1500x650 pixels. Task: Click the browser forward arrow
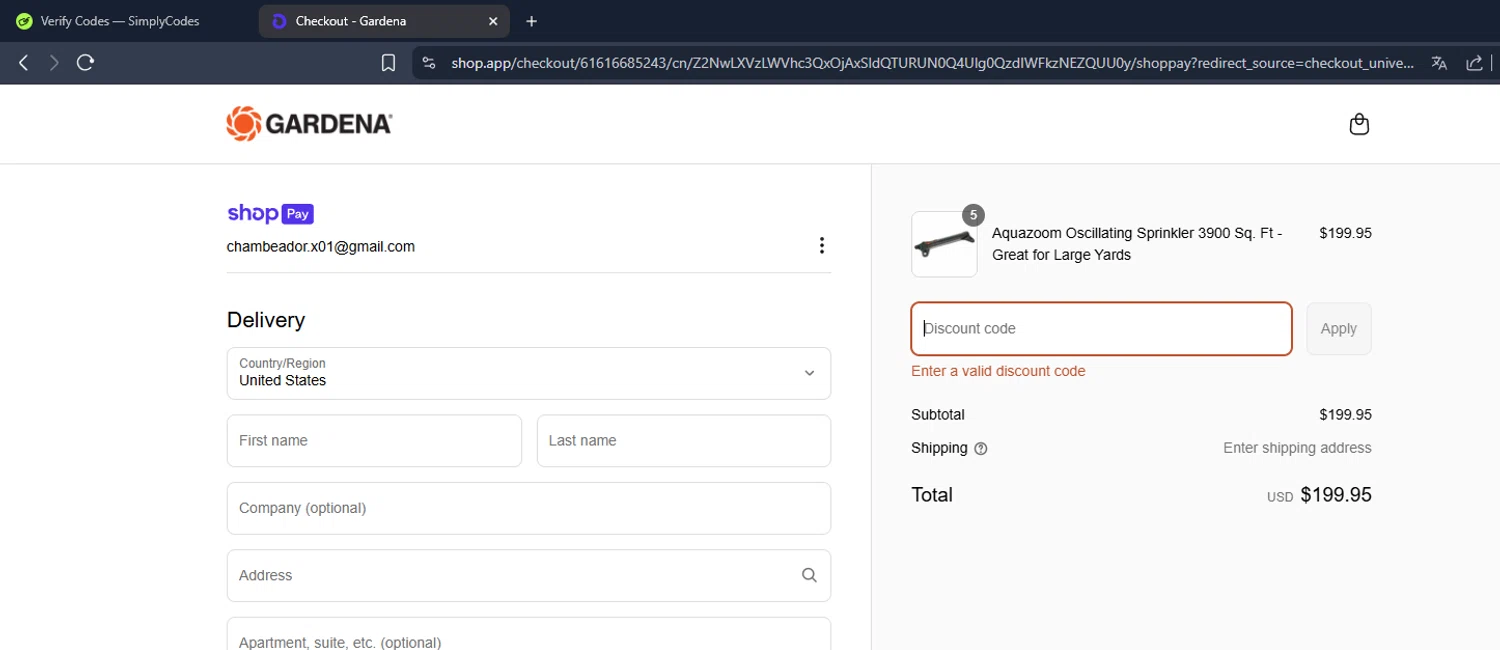[x=54, y=63]
